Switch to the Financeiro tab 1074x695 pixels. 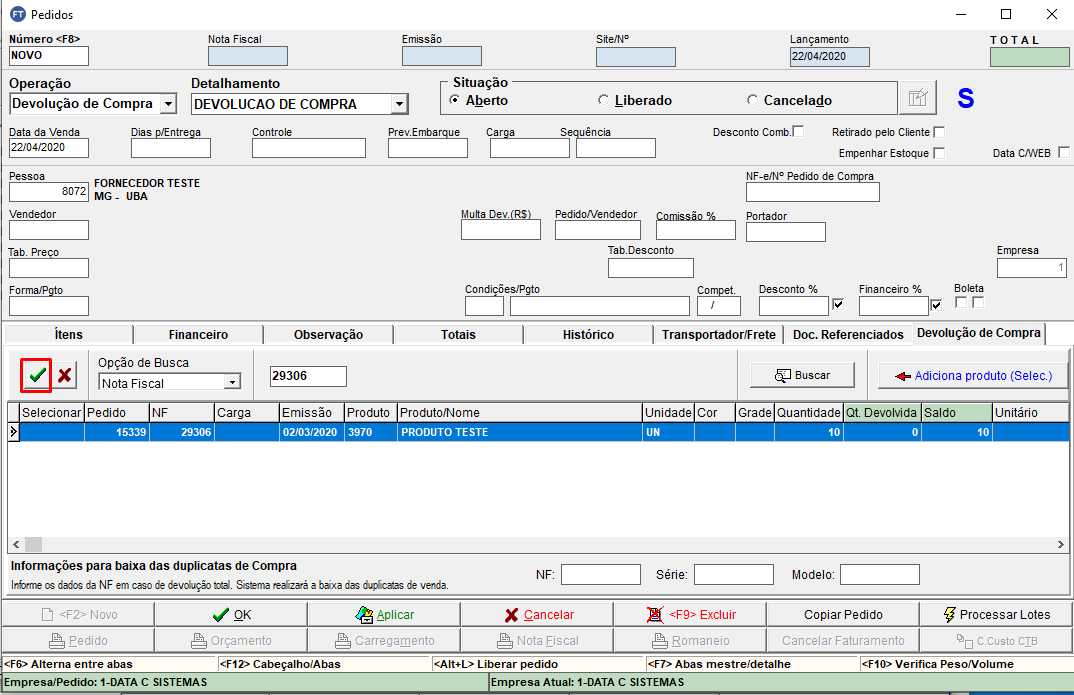pyautogui.click(x=198, y=334)
